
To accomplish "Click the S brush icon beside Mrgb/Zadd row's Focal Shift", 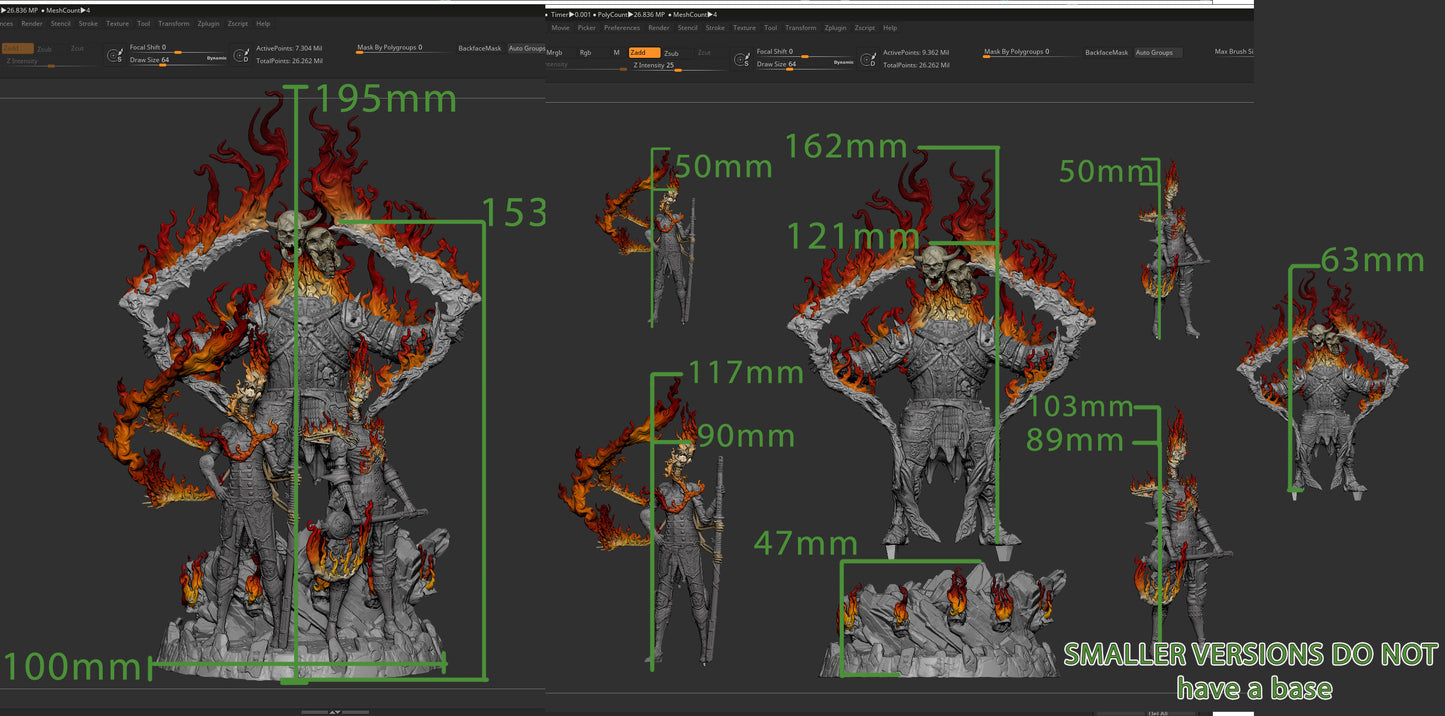I will 741,60.
